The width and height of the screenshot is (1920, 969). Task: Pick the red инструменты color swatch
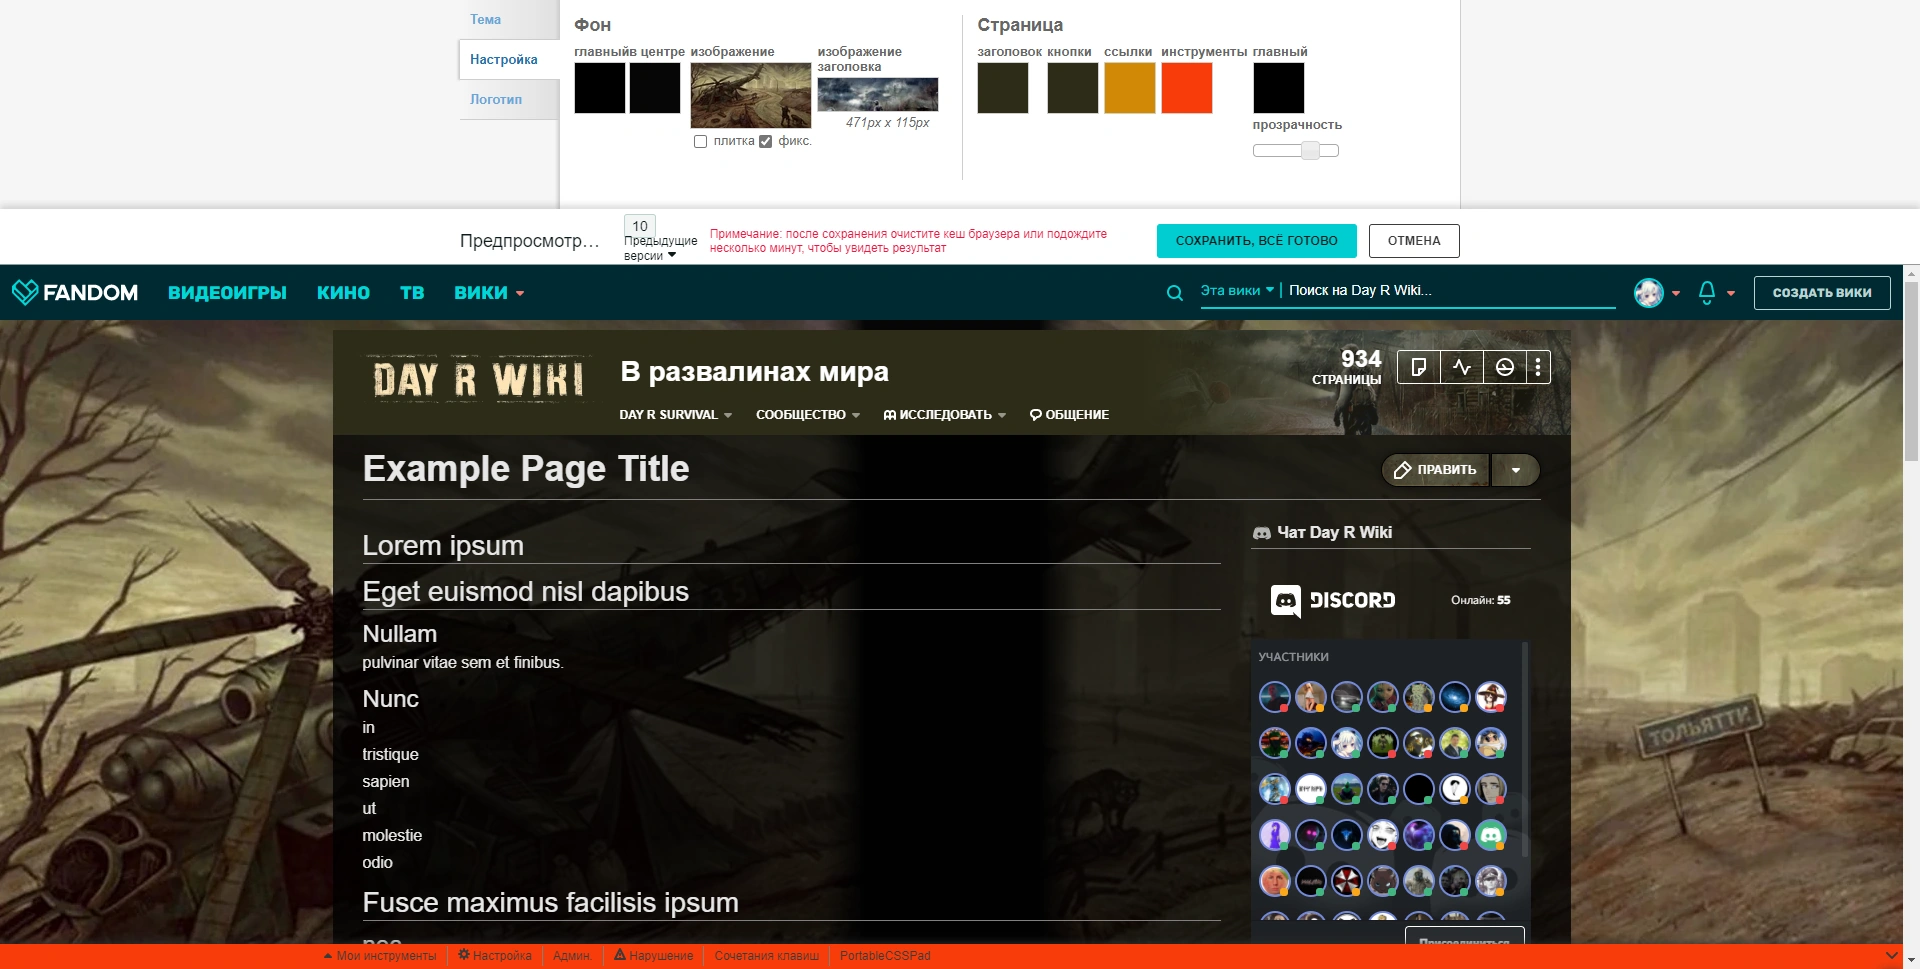click(x=1187, y=88)
